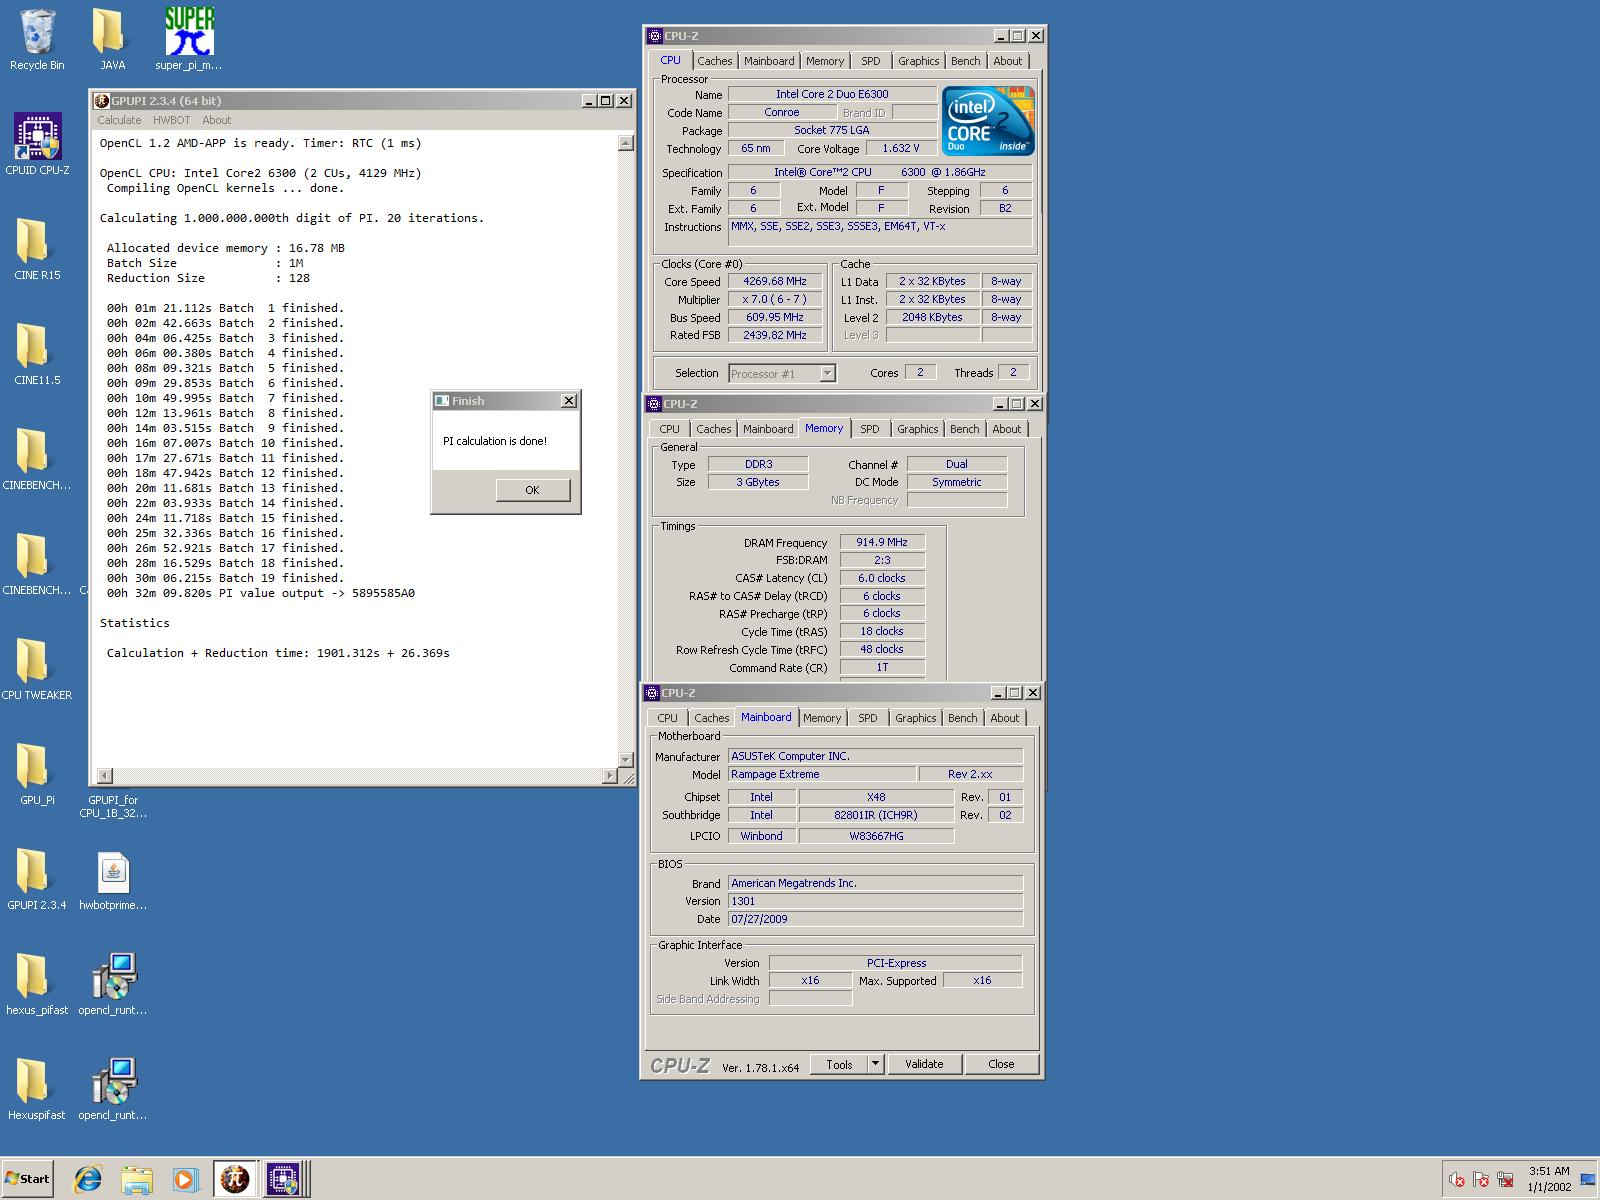Open the HWBOT menu in GPUPI
The height and width of the screenshot is (1200, 1600).
pyautogui.click(x=172, y=120)
